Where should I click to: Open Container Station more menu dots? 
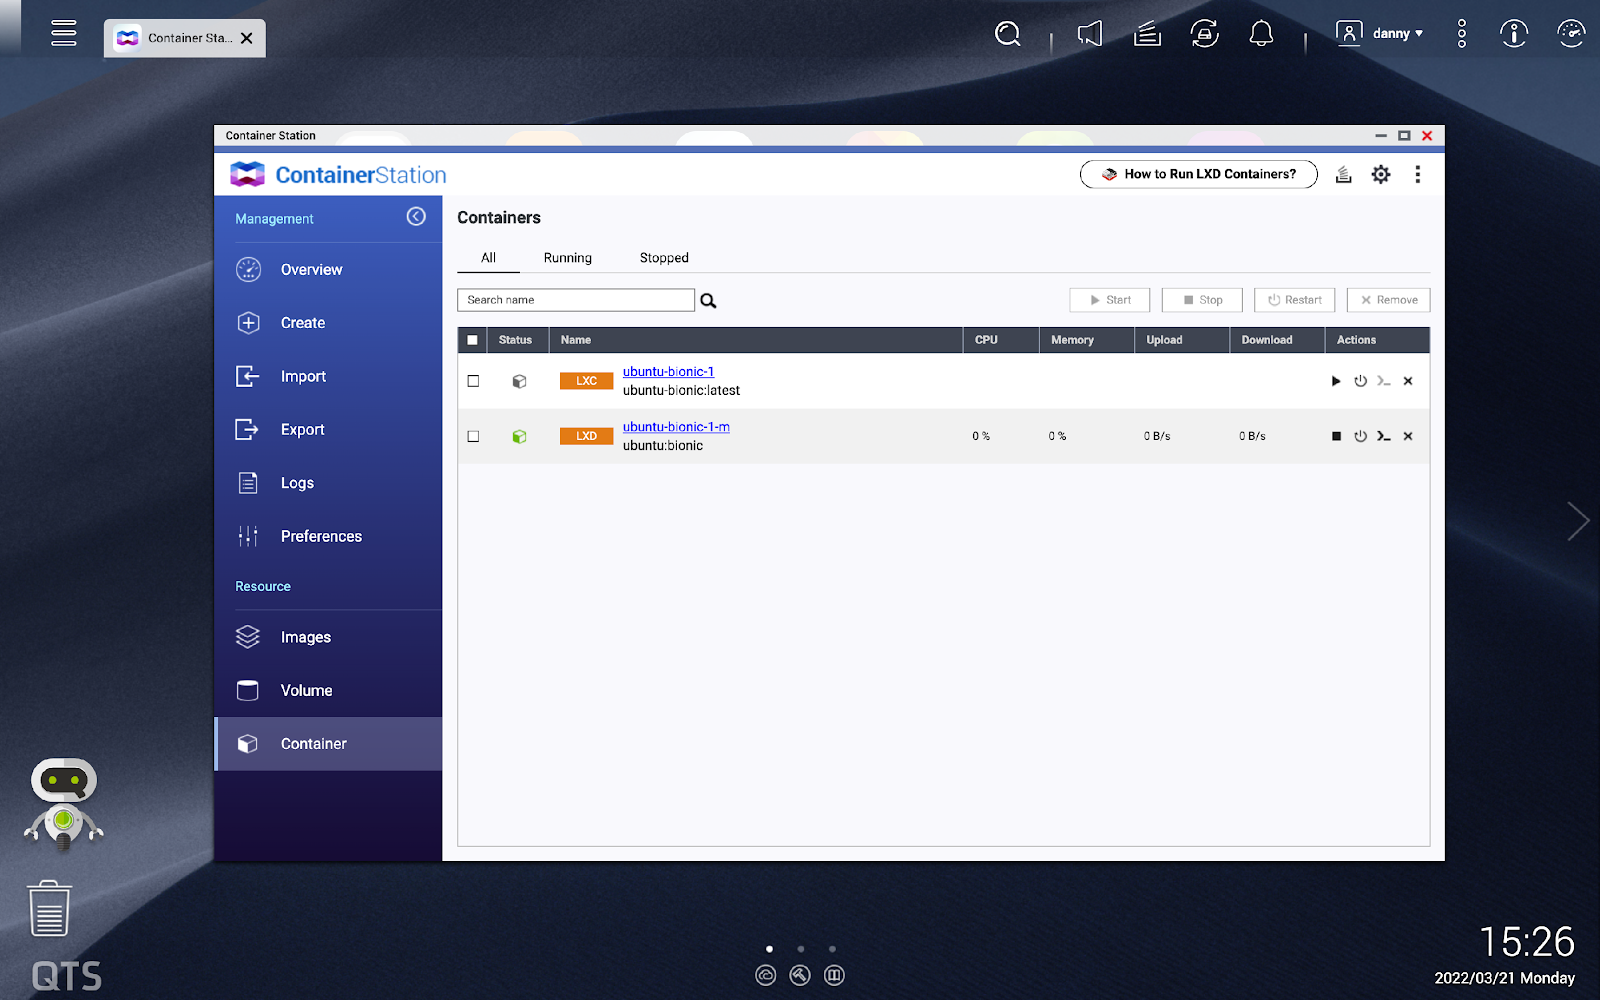pos(1417,175)
